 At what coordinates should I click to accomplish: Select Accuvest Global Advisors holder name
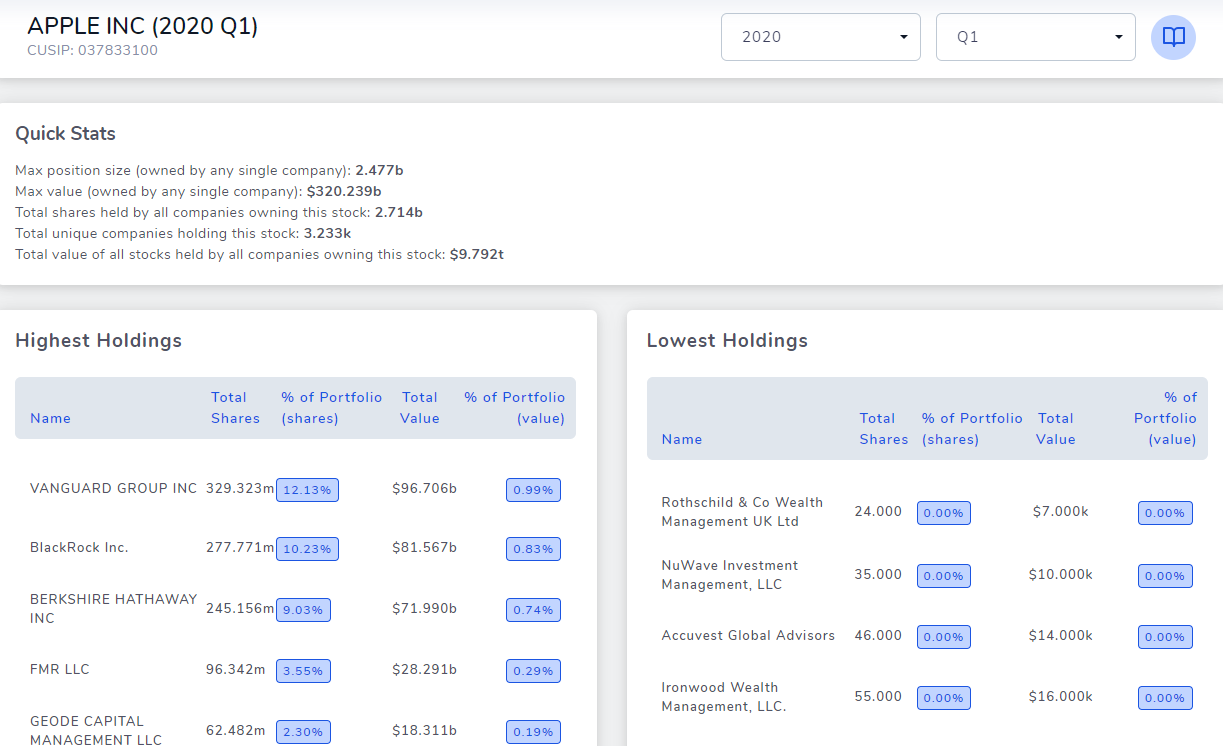tap(748, 635)
